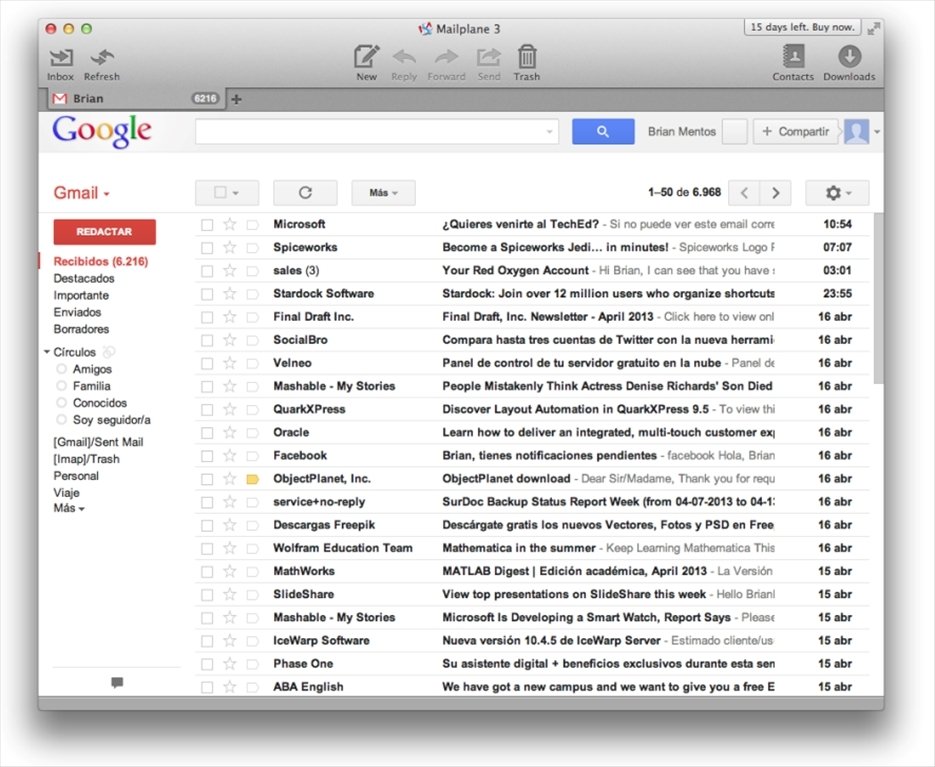
Task: Go to previous page of messages
Action: click(744, 193)
